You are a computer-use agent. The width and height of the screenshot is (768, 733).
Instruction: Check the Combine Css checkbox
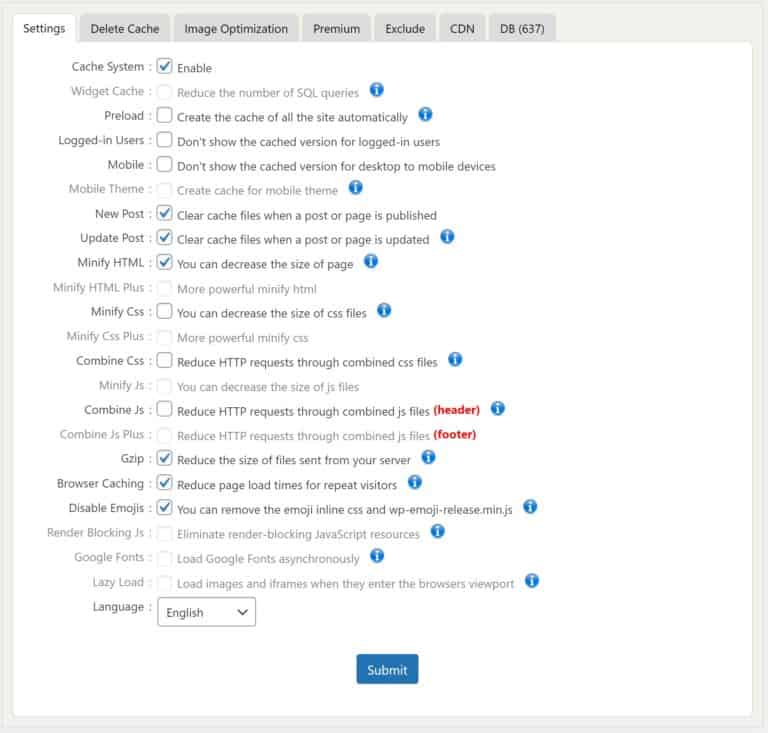[x=165, y=360]
